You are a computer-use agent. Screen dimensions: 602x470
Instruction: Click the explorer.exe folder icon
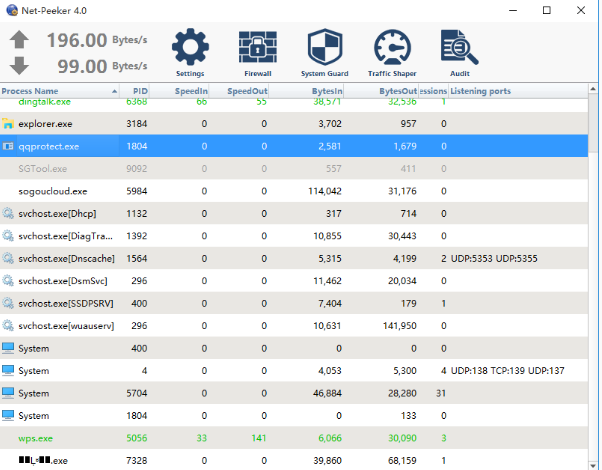click(x=9, y=124)
